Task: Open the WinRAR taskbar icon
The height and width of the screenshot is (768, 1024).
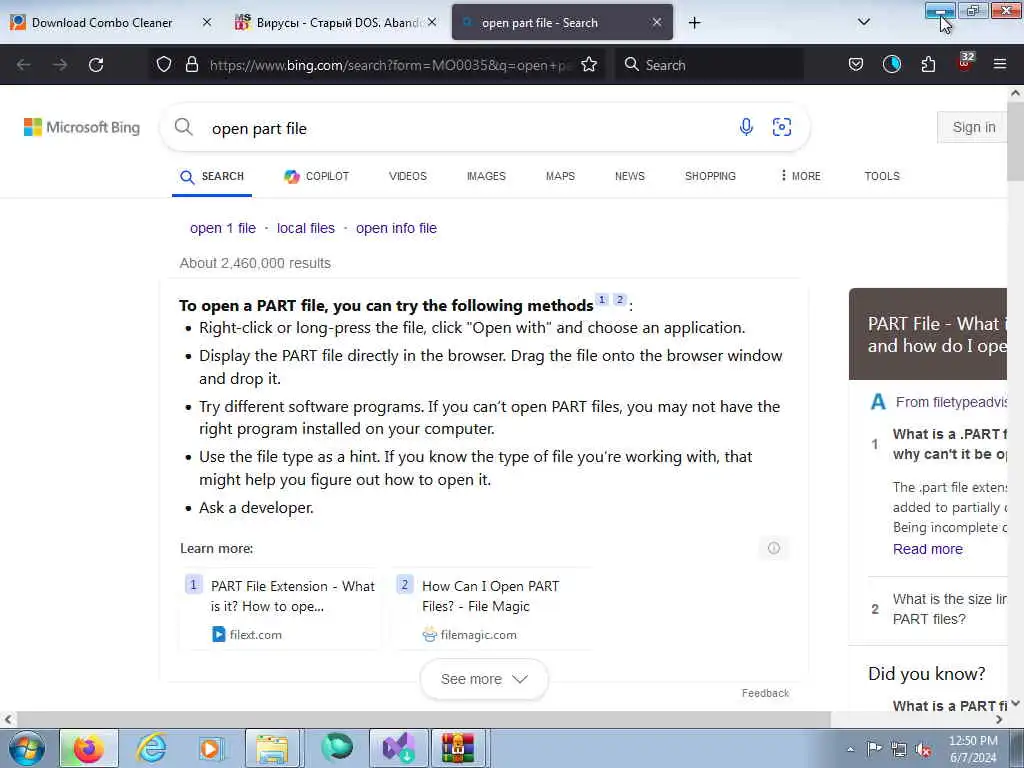Action: click(x=458, y=748)
